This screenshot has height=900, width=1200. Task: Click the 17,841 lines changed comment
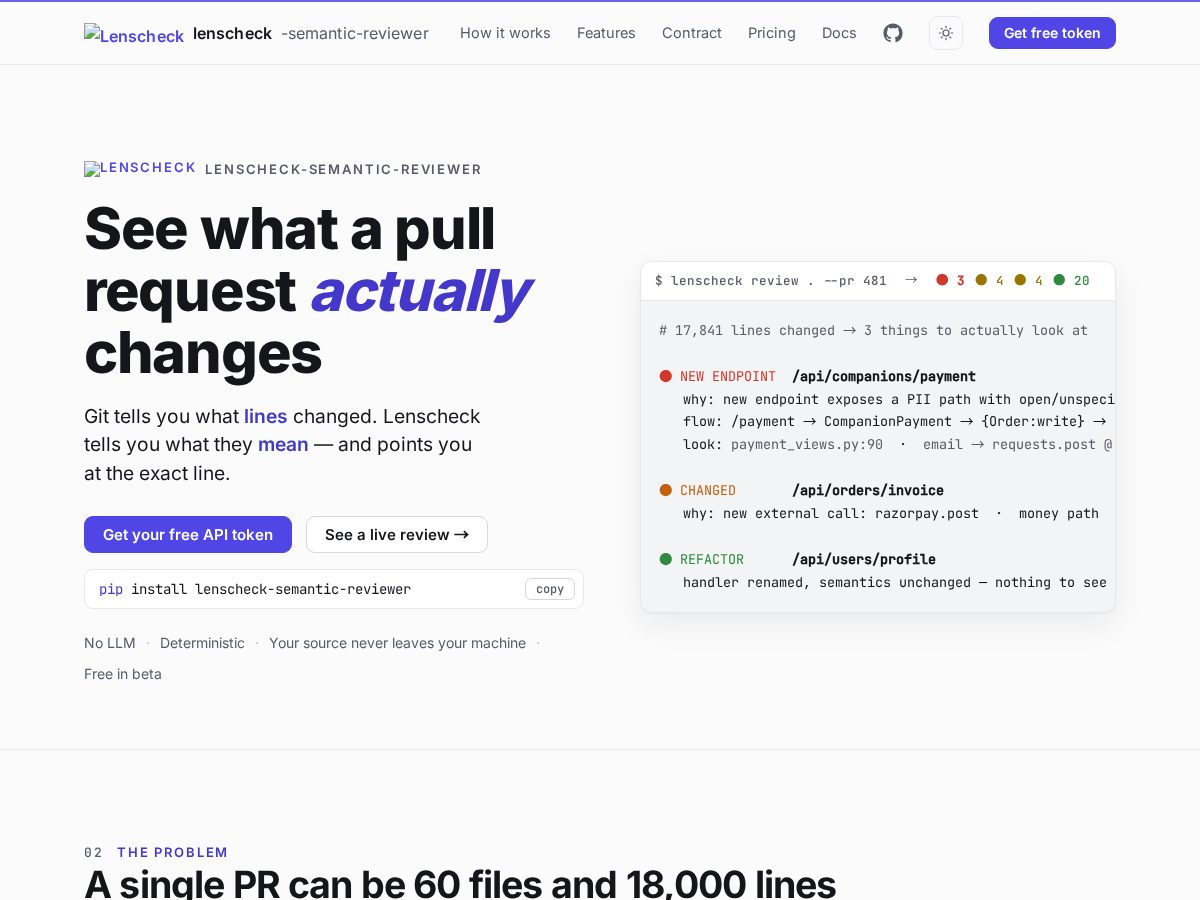(873, 331)
